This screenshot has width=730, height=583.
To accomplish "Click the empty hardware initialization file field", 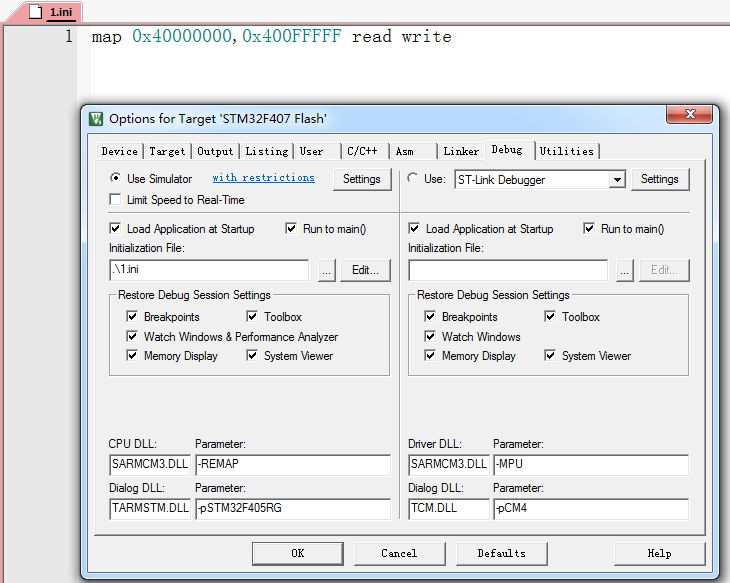I will [508, 270].
